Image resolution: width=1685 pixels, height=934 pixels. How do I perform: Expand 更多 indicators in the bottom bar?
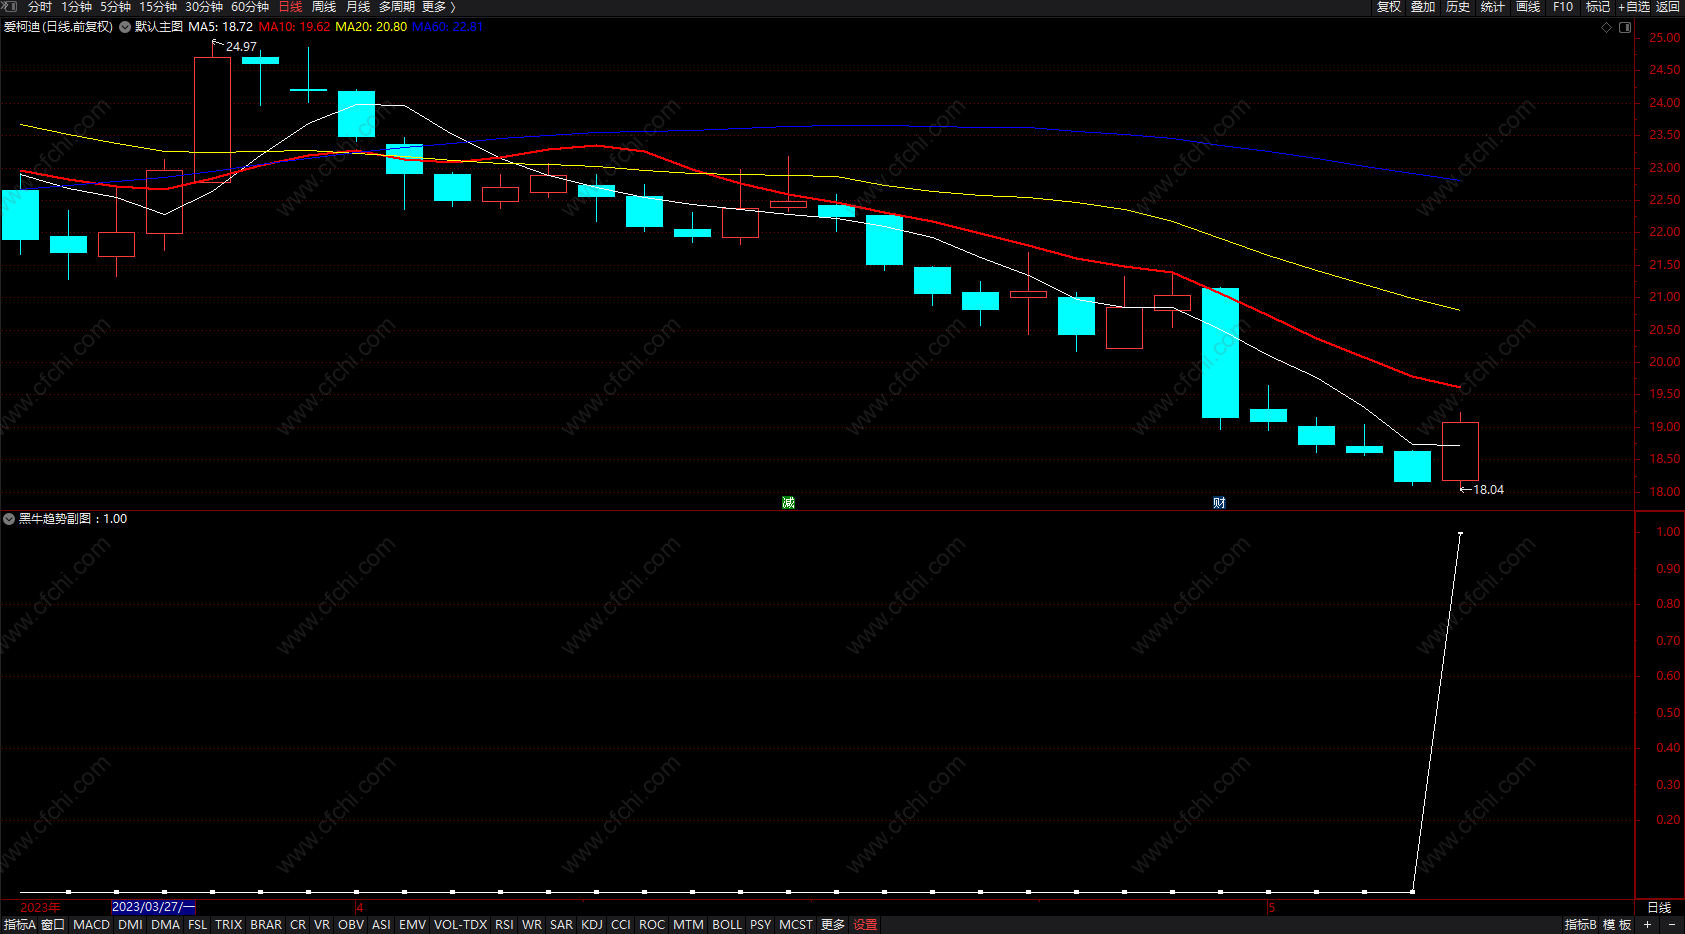[x=833, y=925]
